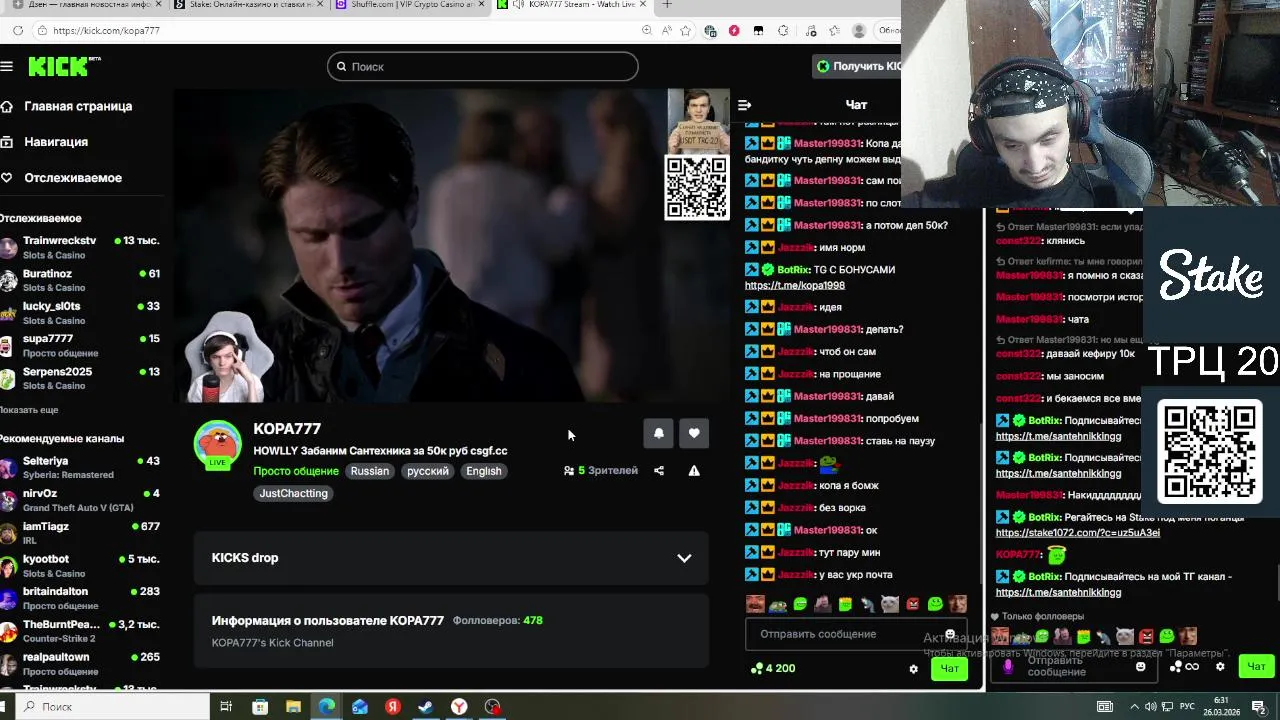1280x720 pixels.
Task: Share the stream via the share icon
Action: [658, 471]
